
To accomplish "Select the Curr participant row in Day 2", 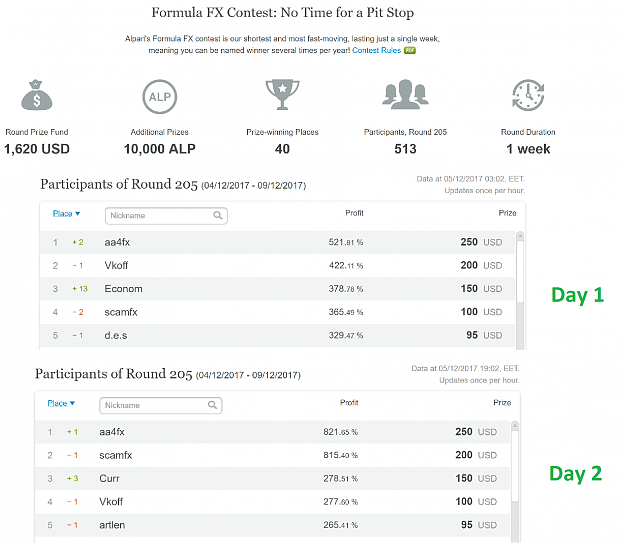I will click(x=272, y=478).
